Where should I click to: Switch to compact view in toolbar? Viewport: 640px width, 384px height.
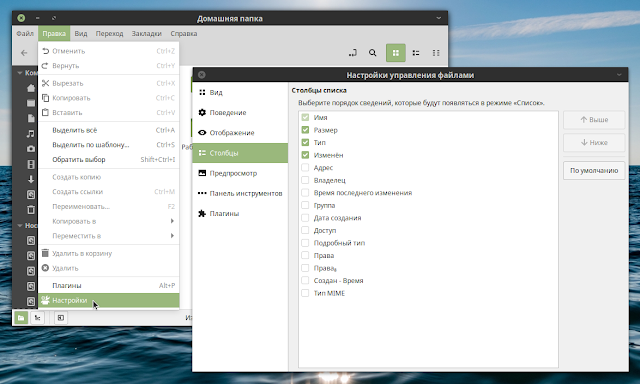coord(436,53)
